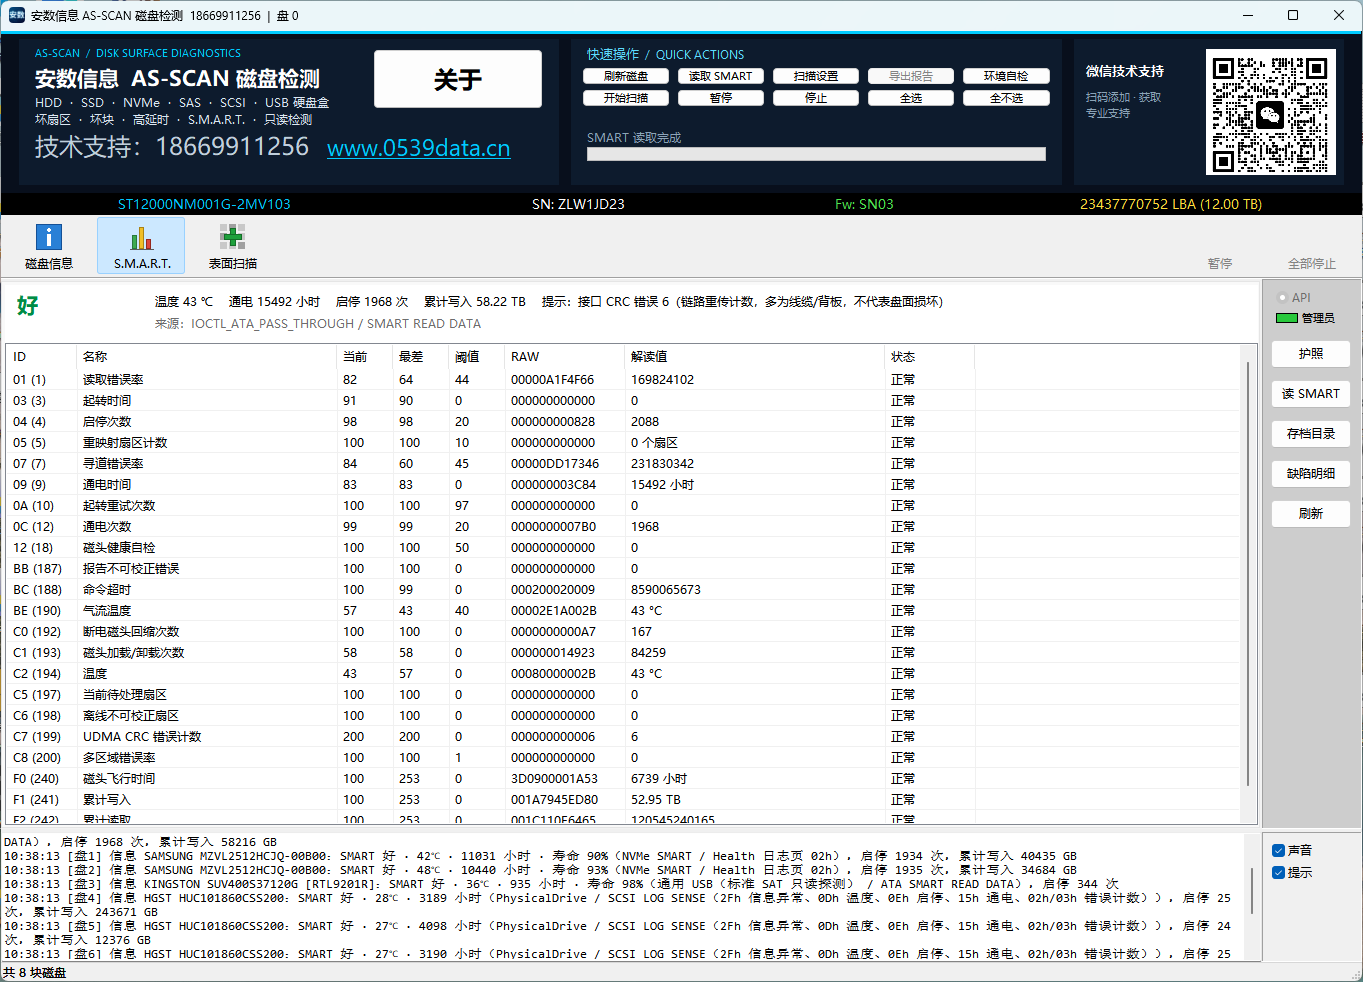This screenshot has width=1363, height=982.
Task: Click the 全部停止 stop all button
Action: 1312,264
